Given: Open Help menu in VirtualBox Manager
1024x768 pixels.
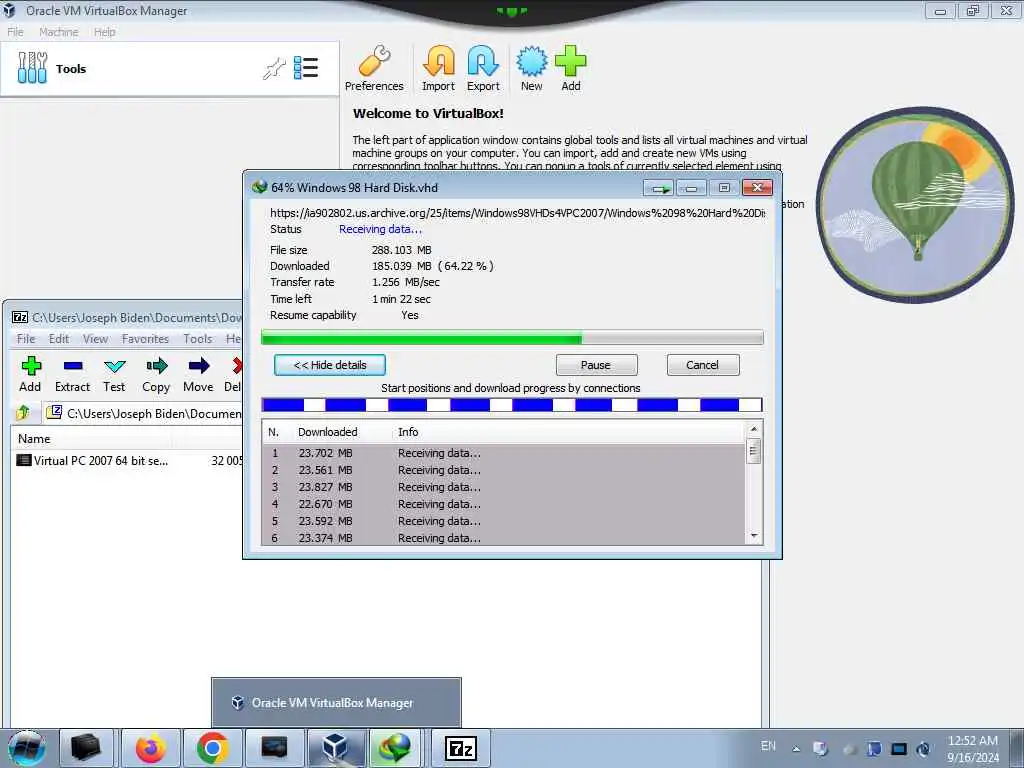Looking at the screenshot, I should point(104,32).
